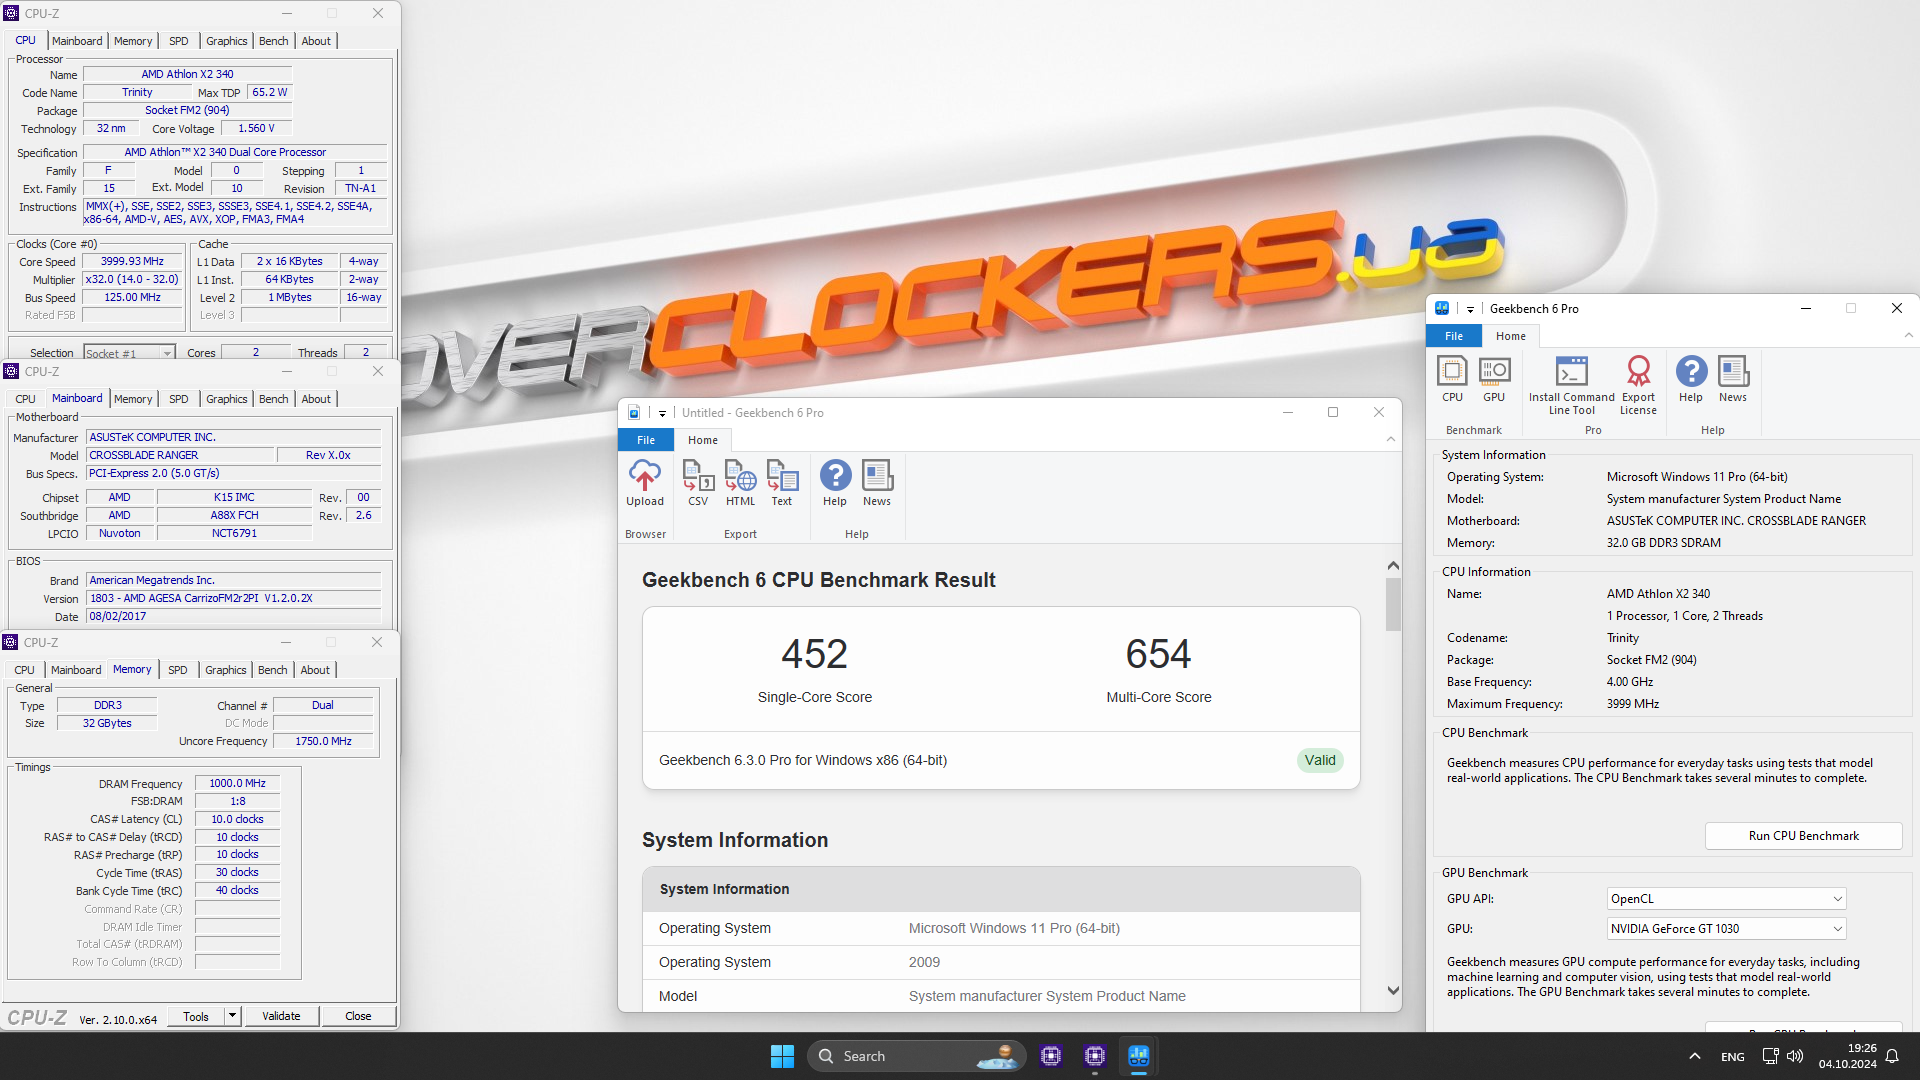Click result scrollbar down arrow
The image size is (1920, 1080).
click(x=1393, y=991)
